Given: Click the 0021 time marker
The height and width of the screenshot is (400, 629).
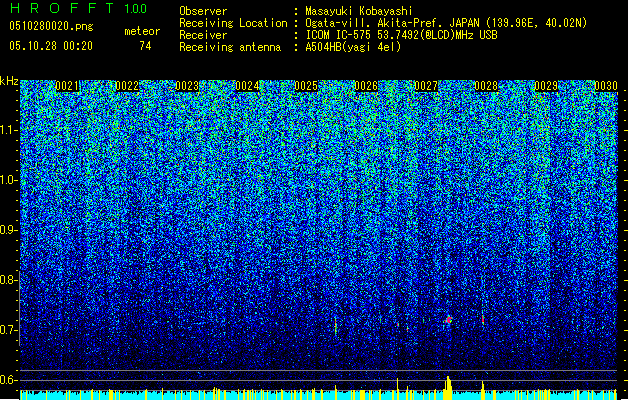Looking at the screenshot, I should tap(67, 86).
